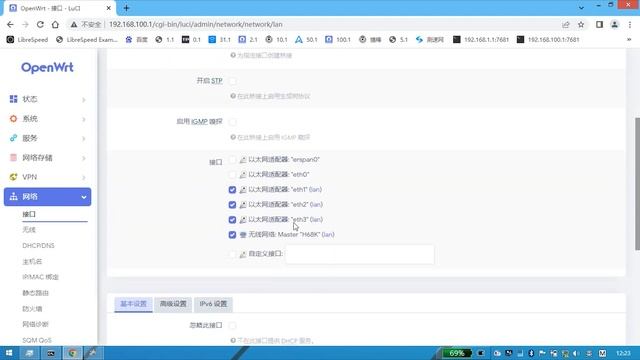Click the Bluetooth system tray icon
Image resolution: width=640 pixels, height=360 pixels.
[x=531, y=353]
